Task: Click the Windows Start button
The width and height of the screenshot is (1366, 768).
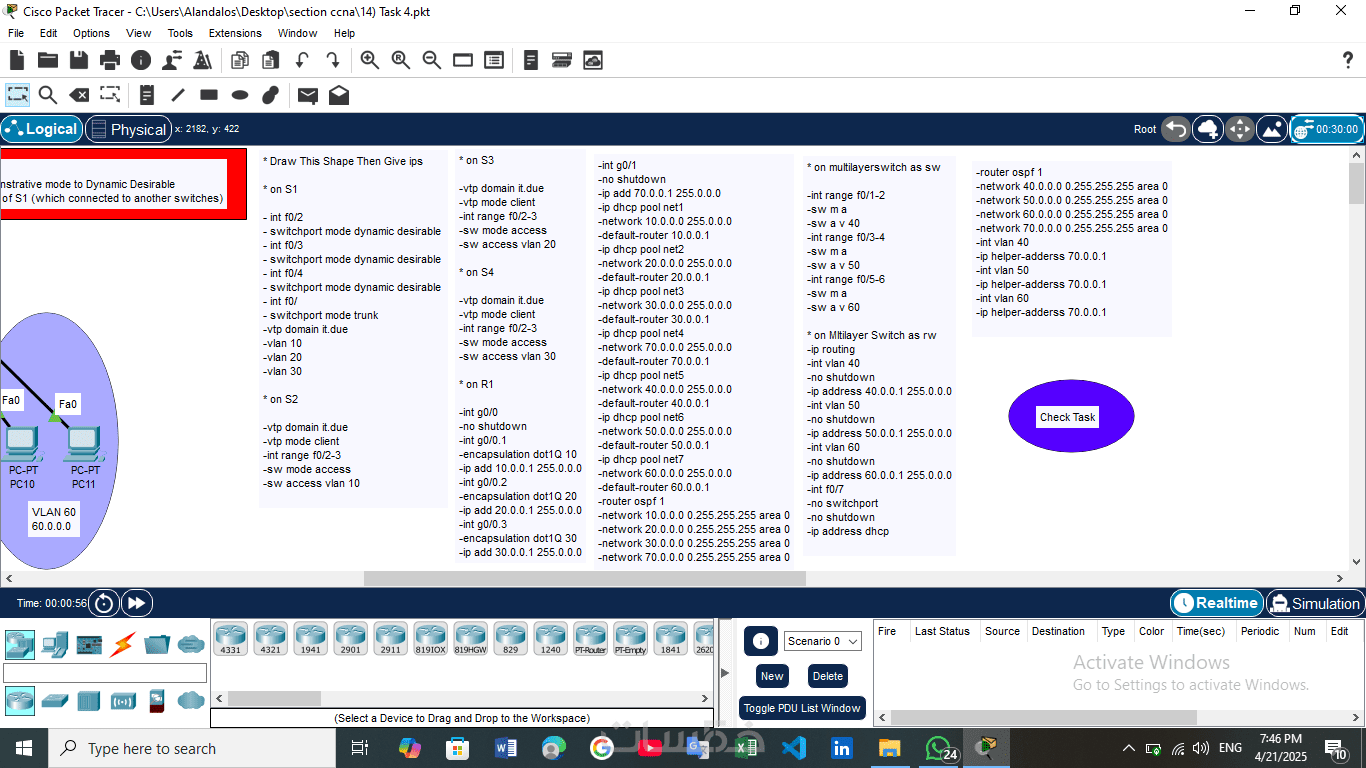Action: coord(23,748)
